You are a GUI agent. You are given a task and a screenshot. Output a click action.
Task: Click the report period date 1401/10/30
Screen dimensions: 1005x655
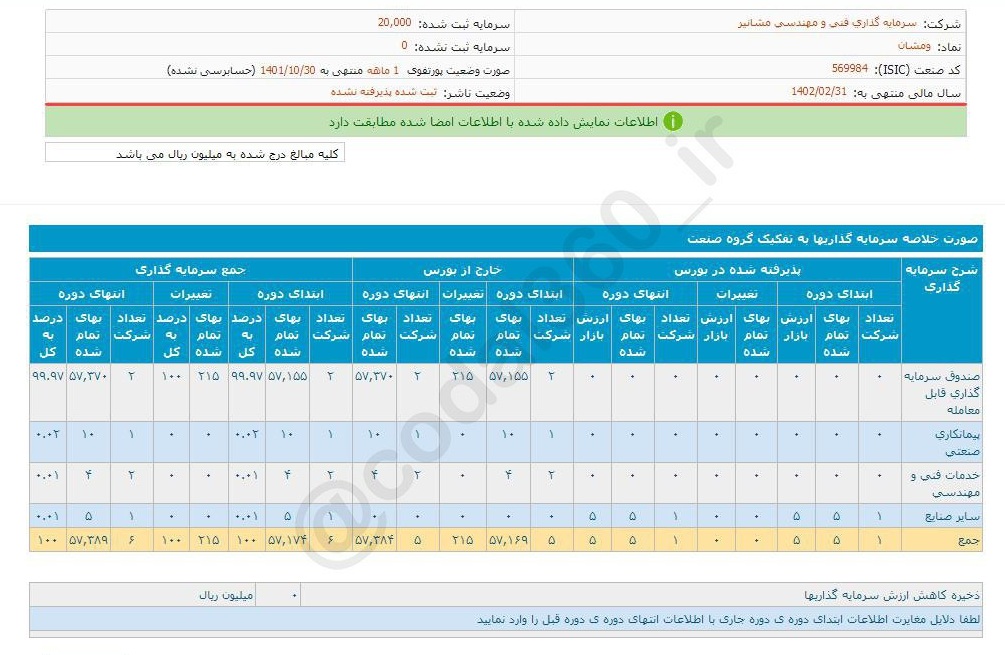pos(288,69)
